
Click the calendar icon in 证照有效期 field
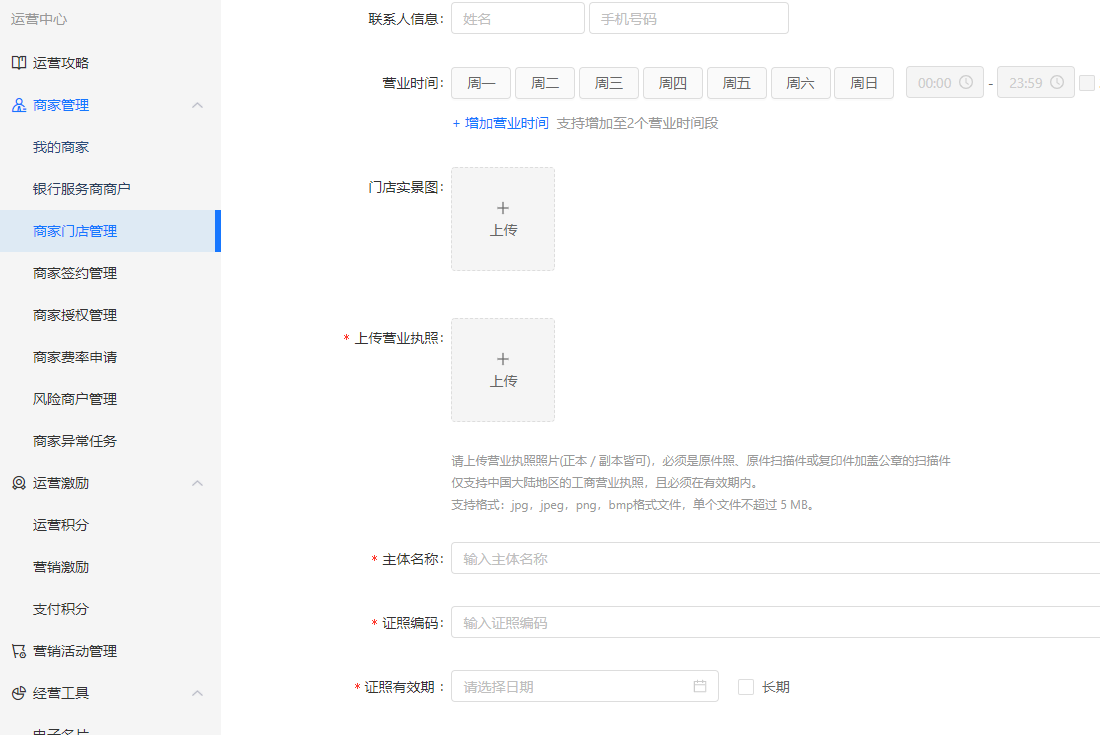coord(700,687)
